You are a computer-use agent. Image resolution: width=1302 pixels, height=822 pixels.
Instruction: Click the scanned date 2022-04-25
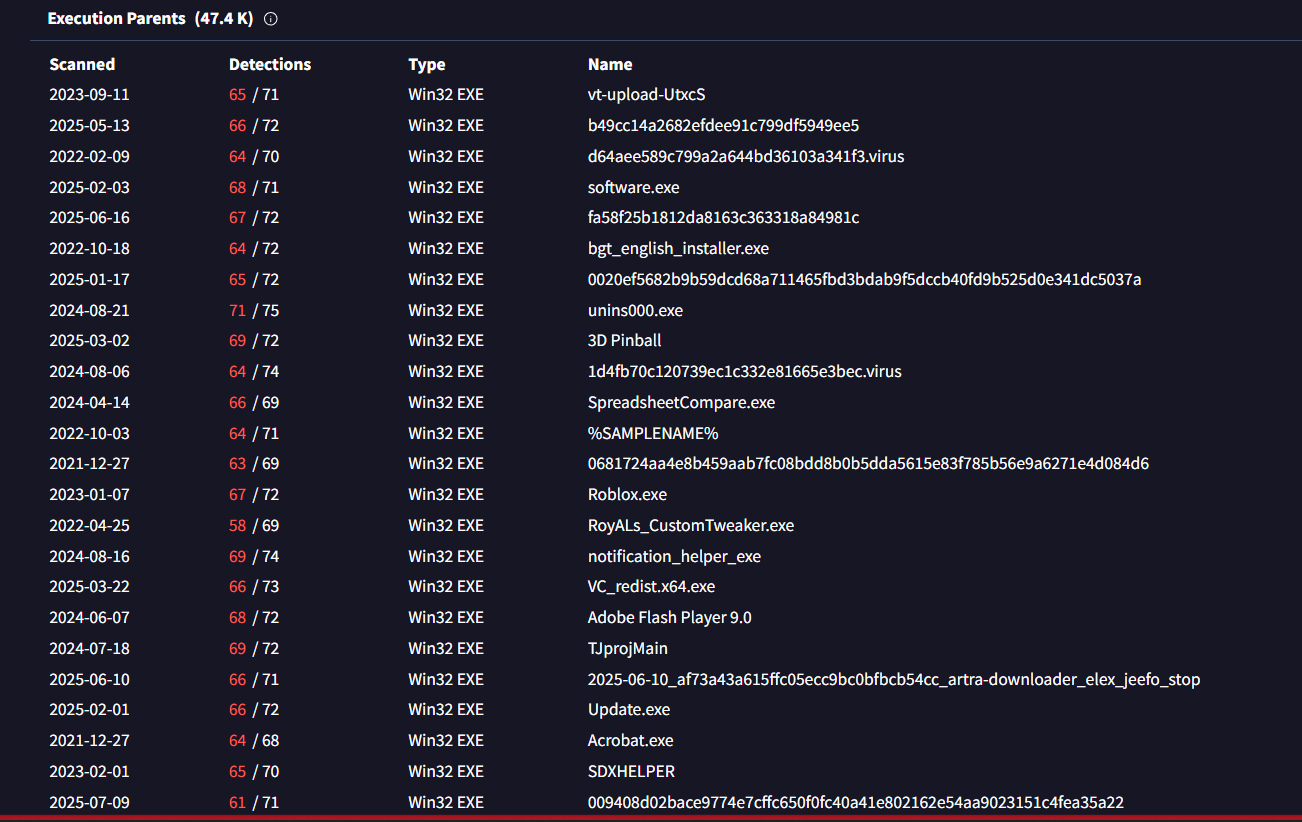[x=89, y=526]
